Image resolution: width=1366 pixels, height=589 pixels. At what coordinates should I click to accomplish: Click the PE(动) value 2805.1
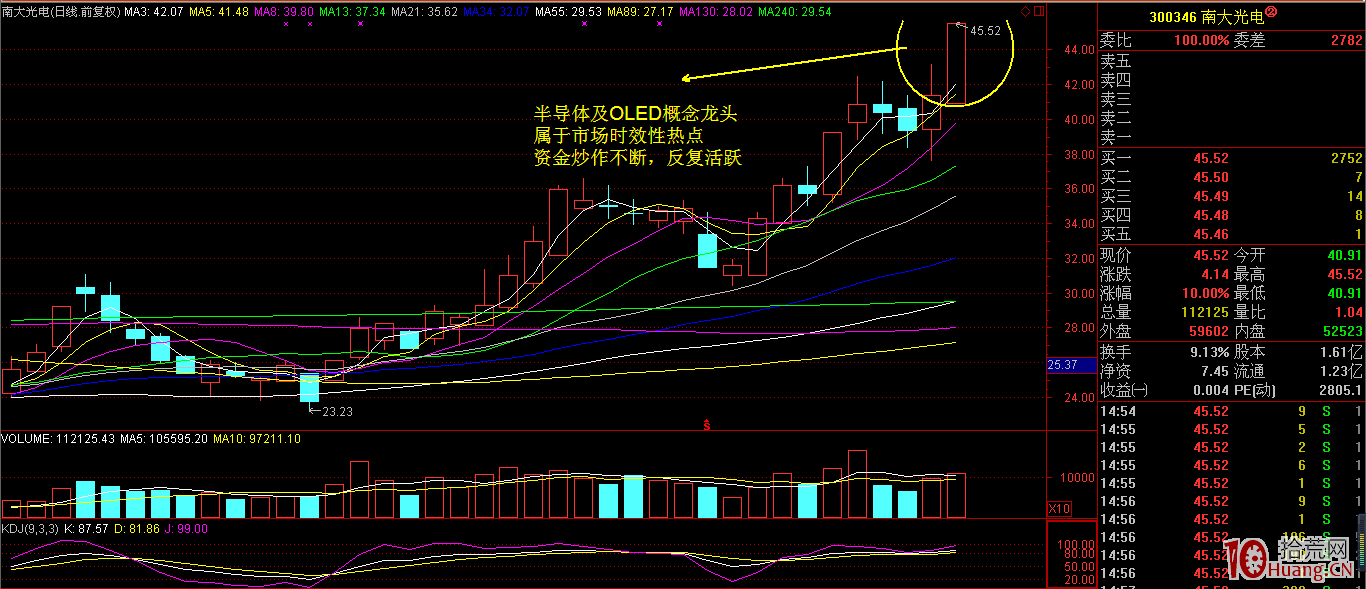tap(1342, 390)
